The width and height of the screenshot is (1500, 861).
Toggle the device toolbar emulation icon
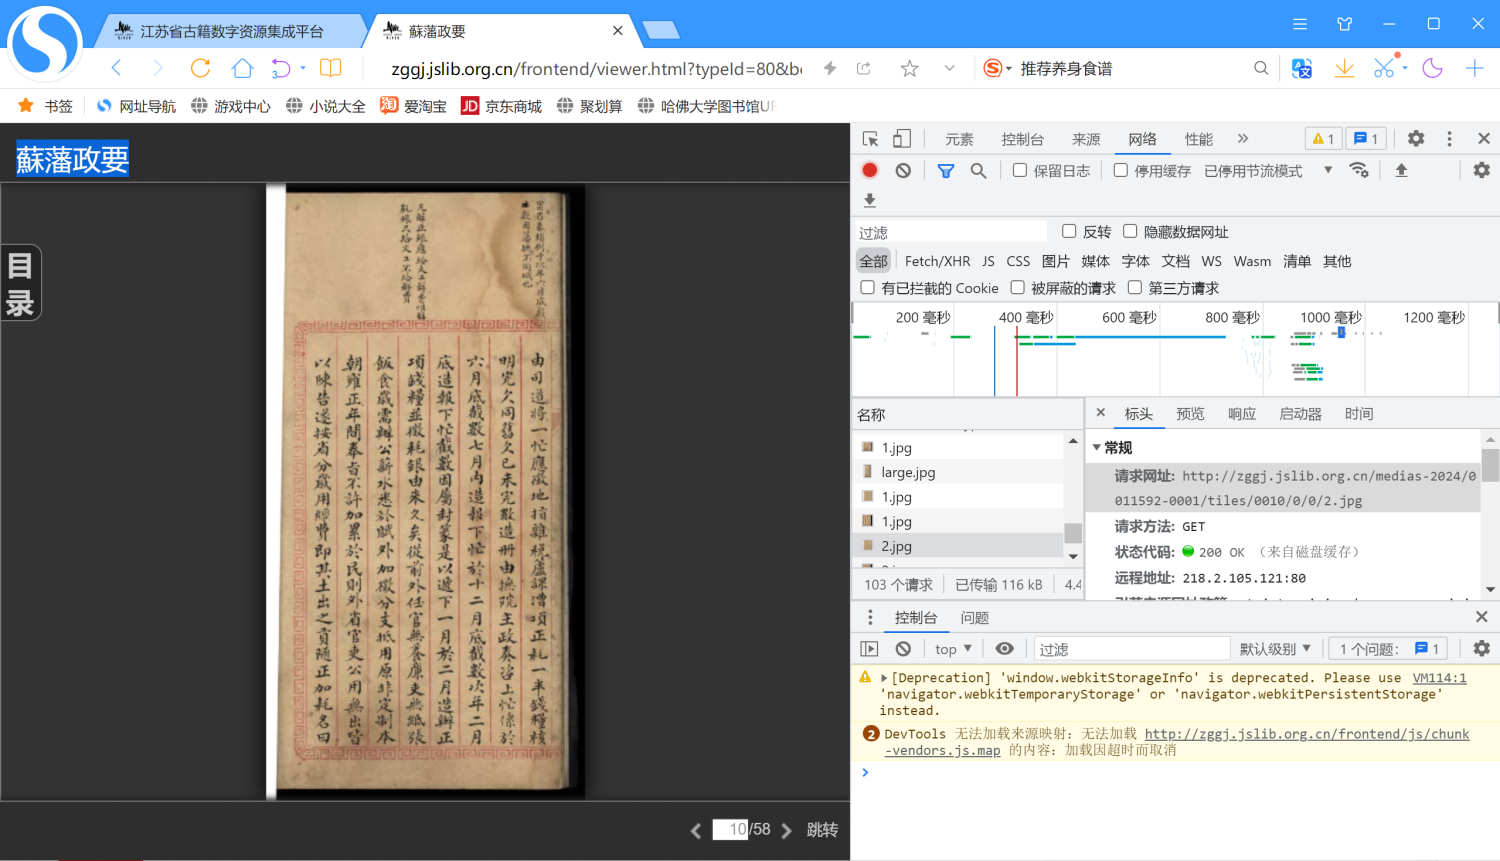(902, 139)
